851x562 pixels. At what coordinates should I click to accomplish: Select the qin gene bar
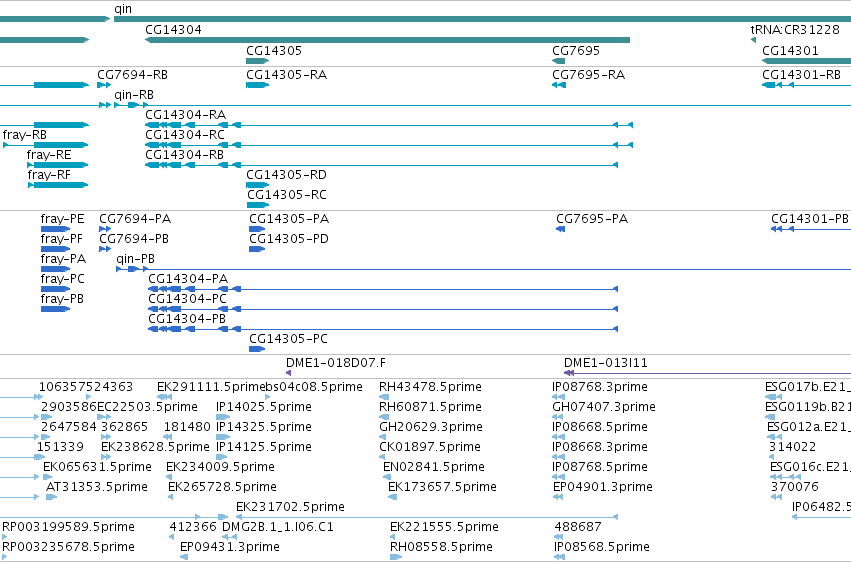tap(482, 19)
